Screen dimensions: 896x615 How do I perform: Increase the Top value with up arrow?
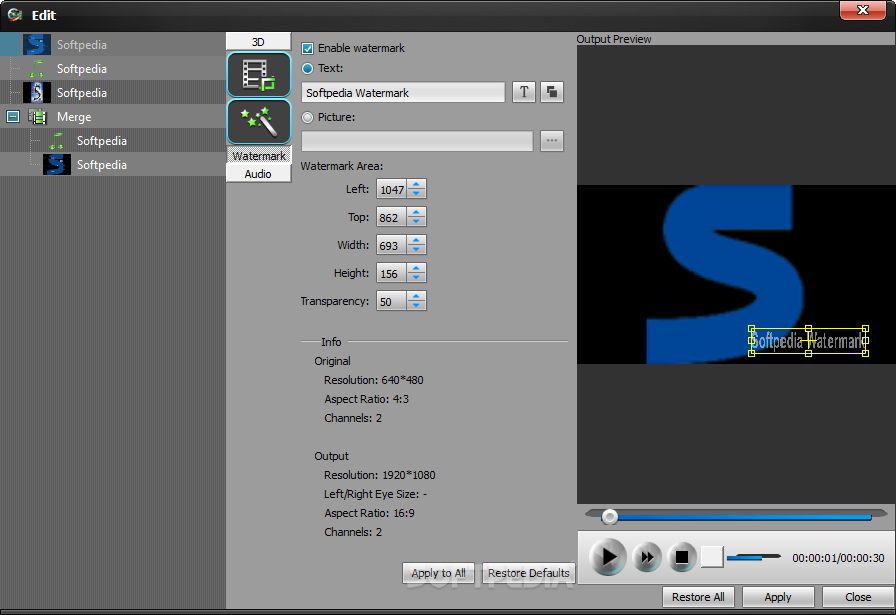pos(417,212)
